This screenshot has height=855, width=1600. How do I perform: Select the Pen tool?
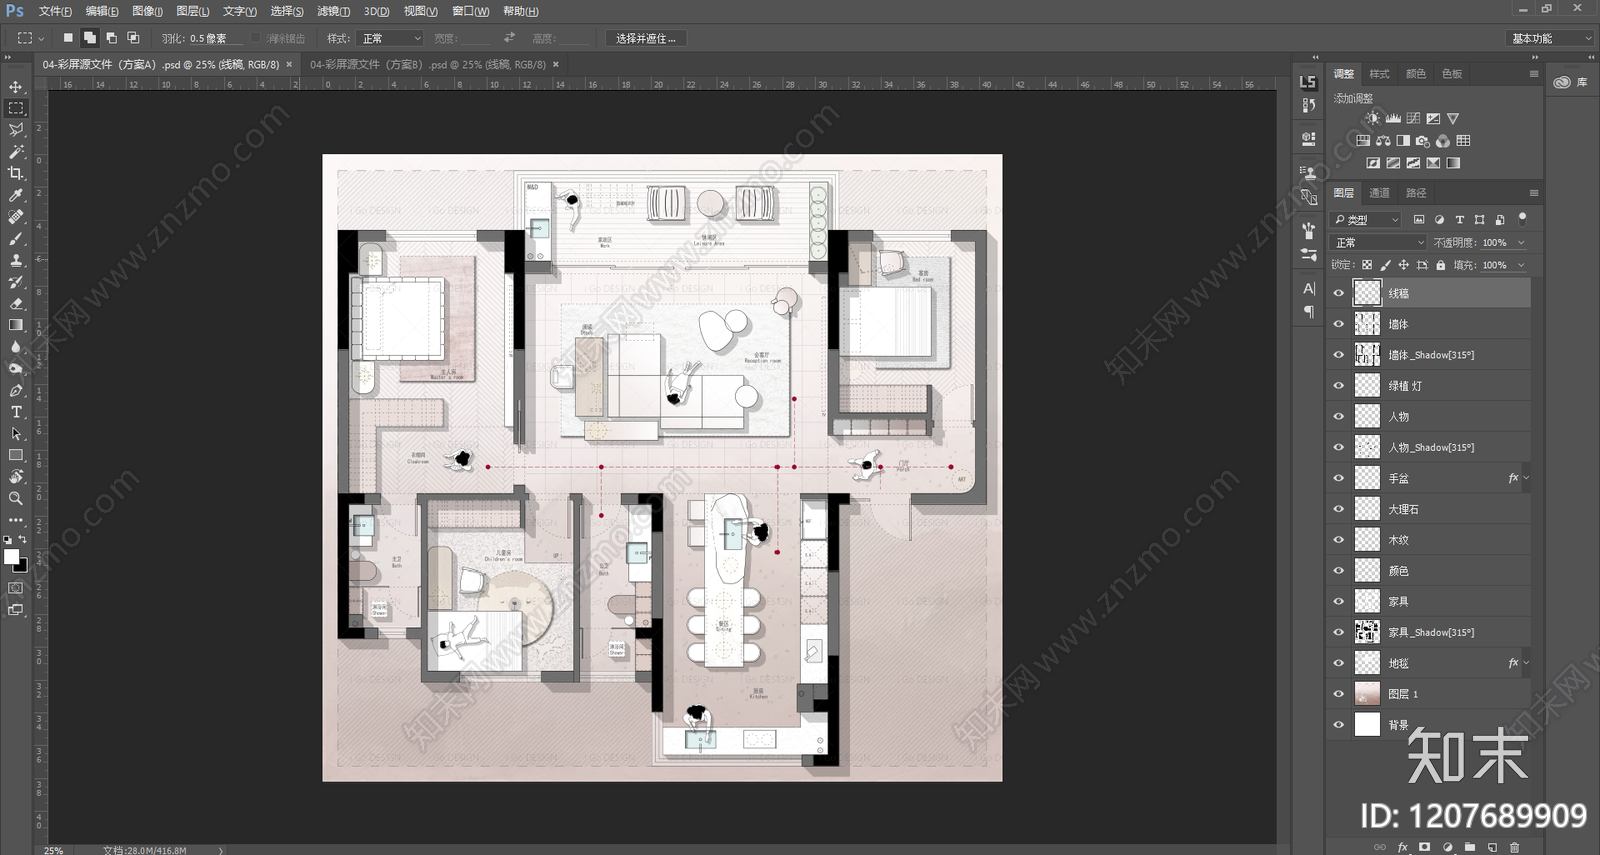(x=16, y=390)
